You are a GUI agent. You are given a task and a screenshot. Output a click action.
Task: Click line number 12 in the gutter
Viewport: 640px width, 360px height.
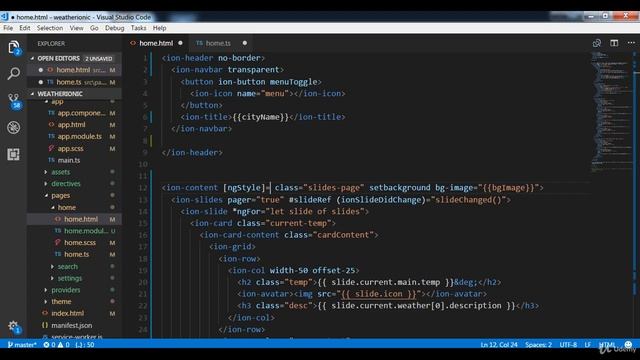[142, 188]
